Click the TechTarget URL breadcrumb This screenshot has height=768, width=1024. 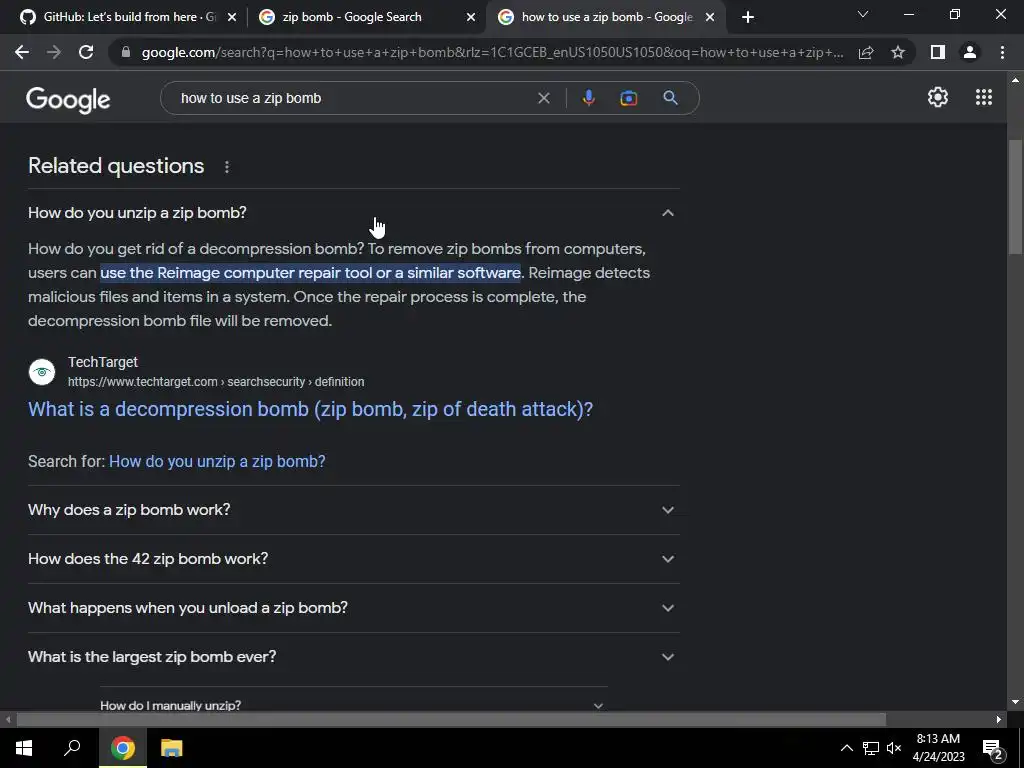pos(216,381)
